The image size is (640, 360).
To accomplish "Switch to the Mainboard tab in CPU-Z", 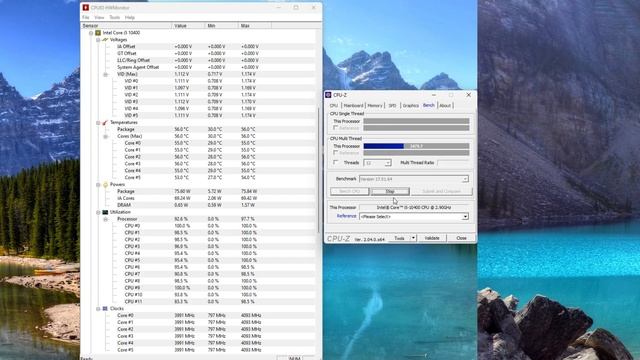I will pyautogui.click(x=353, y=106).
